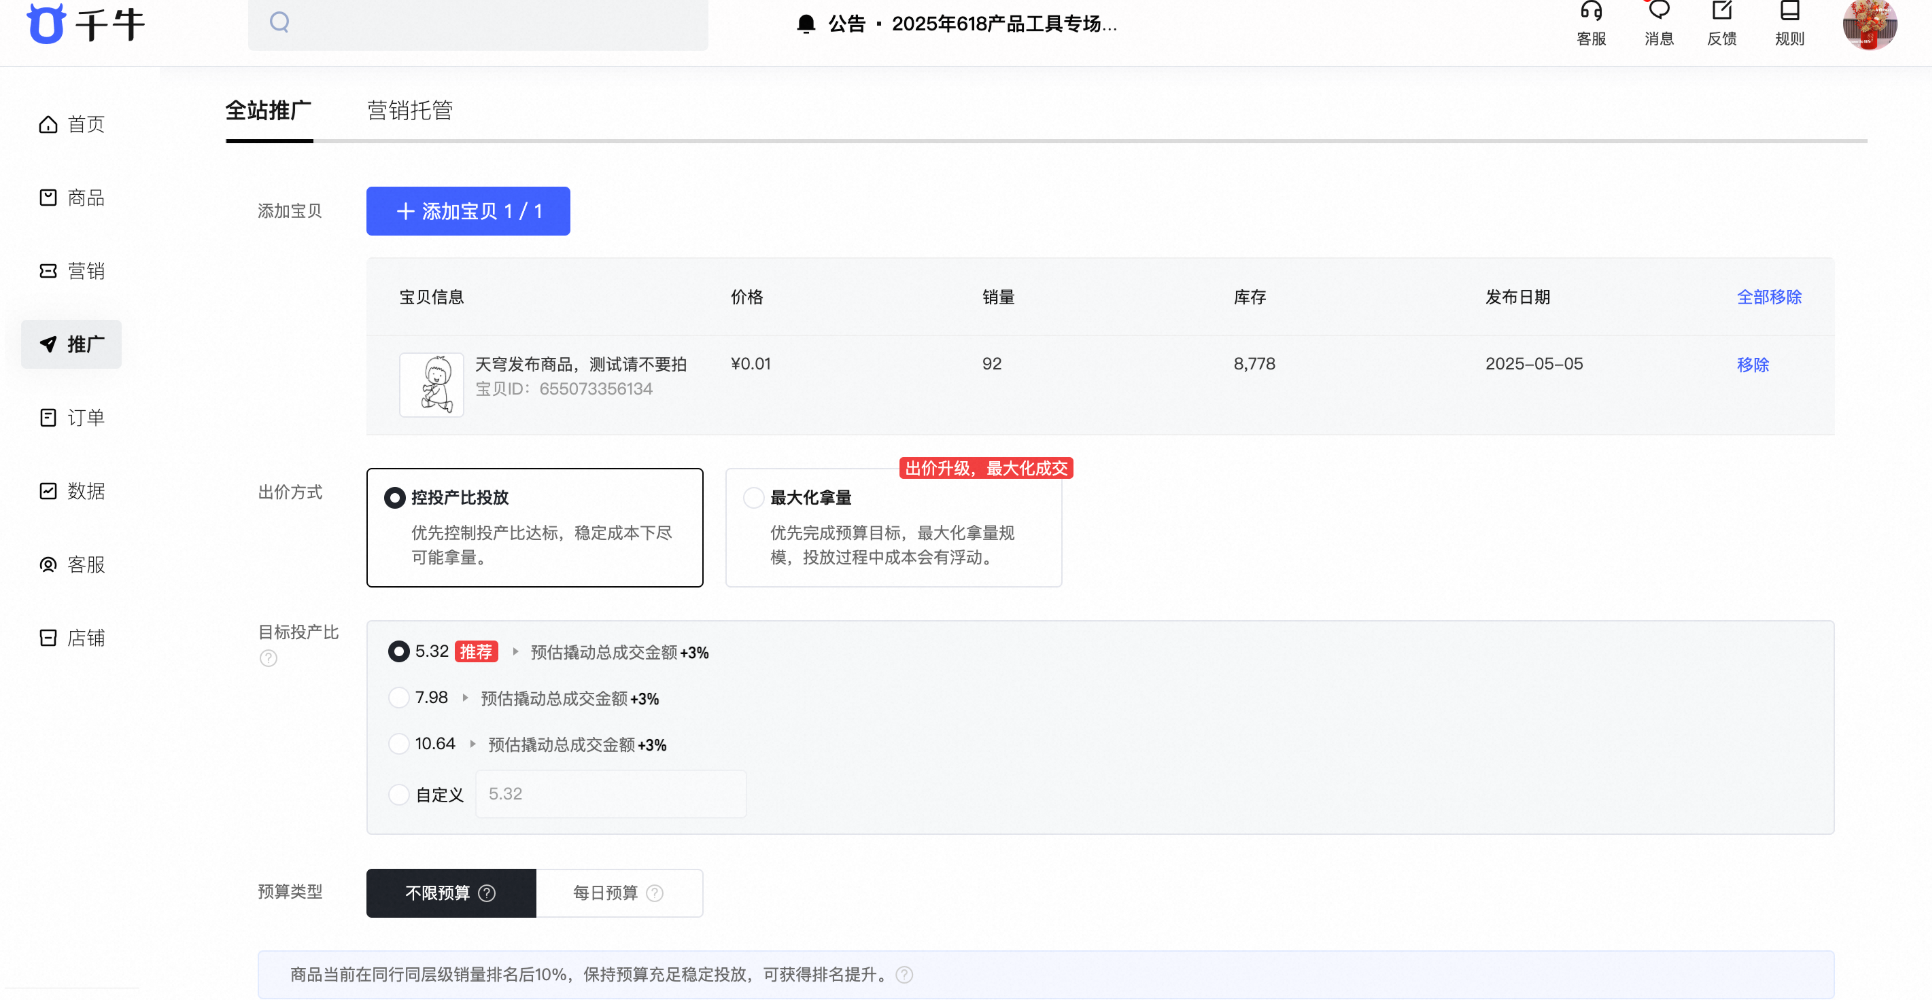The image size is (1932, 1000).
Task: Open 营销 in the sidebar
Action: pos(71,271)
